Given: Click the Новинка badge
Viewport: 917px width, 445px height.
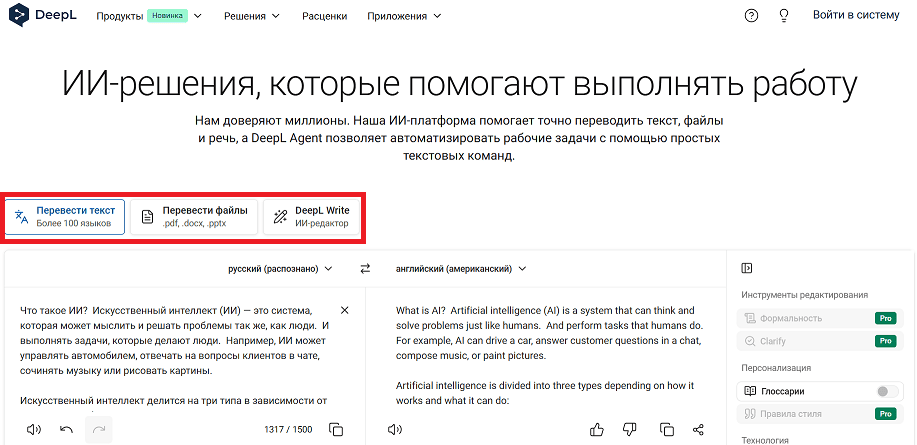Looking at the screenshot, I should click(x=167, y=16).
